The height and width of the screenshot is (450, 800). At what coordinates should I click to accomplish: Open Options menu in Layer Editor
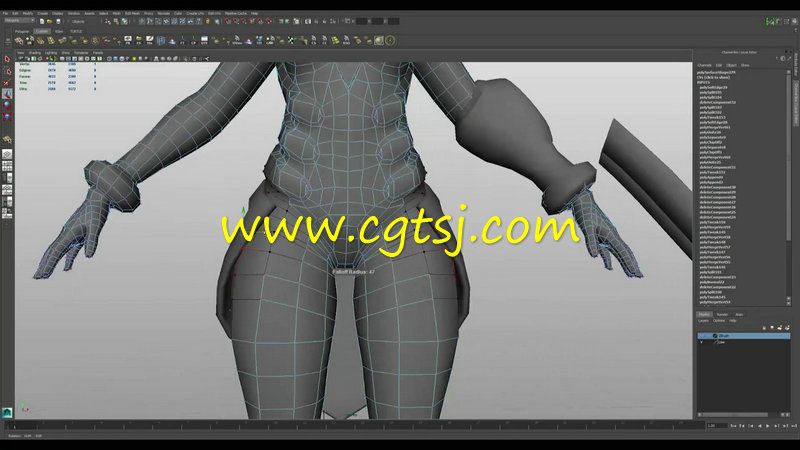(719, 321)
